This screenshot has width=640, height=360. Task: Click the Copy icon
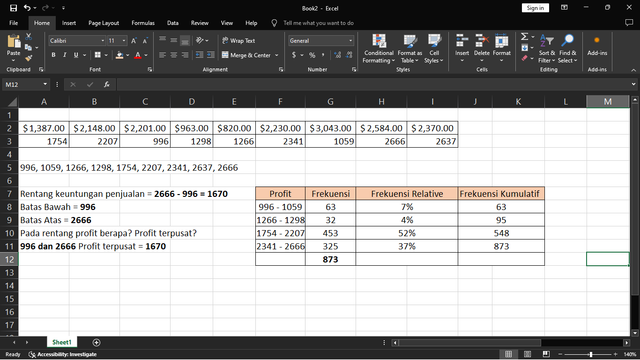click(28, 47)
